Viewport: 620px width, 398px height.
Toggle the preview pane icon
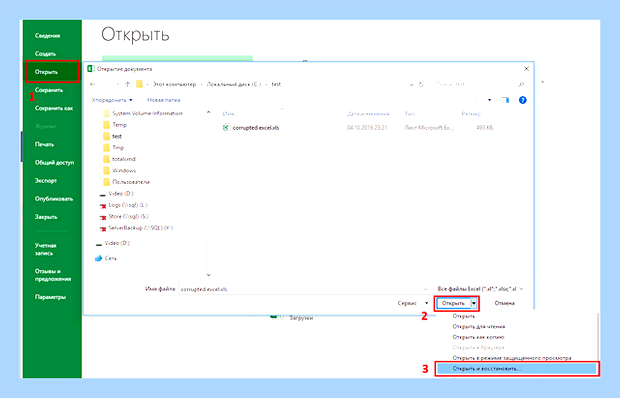[505, 100]
